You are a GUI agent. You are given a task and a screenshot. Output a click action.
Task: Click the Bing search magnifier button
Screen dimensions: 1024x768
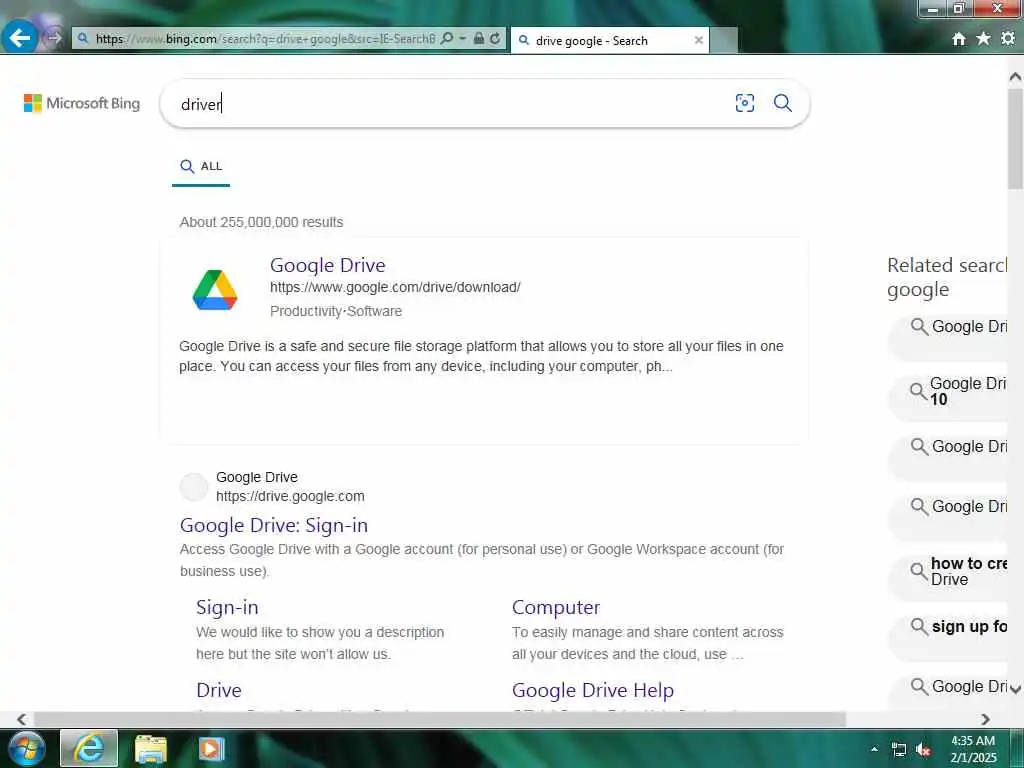(x=782, y=103)
